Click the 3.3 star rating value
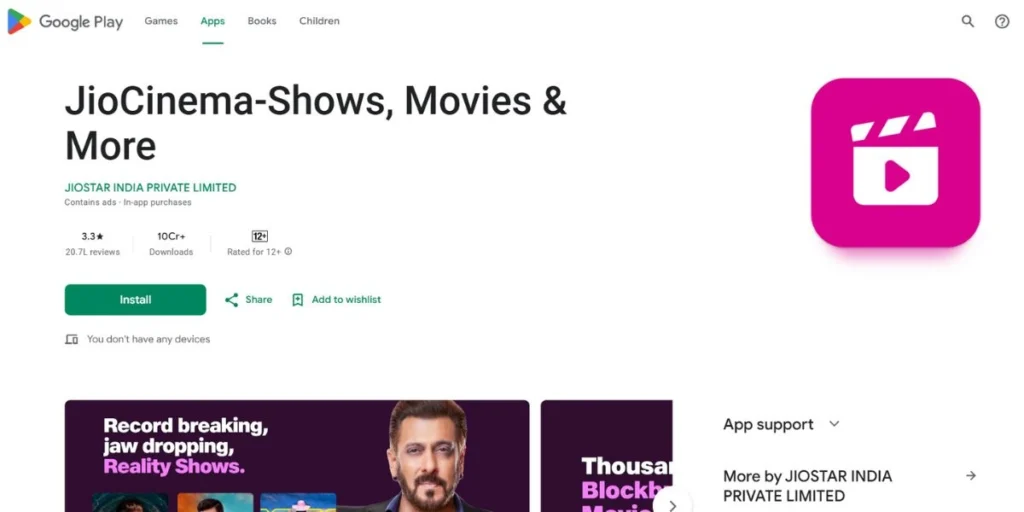This screenshot has width=1024, height=512. [92, 236]
